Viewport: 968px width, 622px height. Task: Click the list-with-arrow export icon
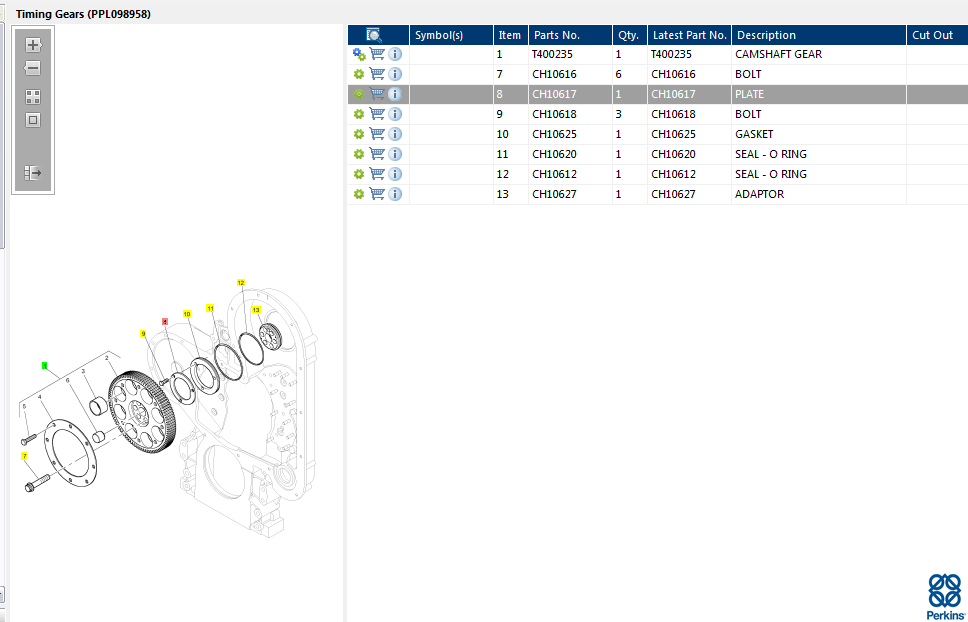pyautogui.click(x=32, y=173)
